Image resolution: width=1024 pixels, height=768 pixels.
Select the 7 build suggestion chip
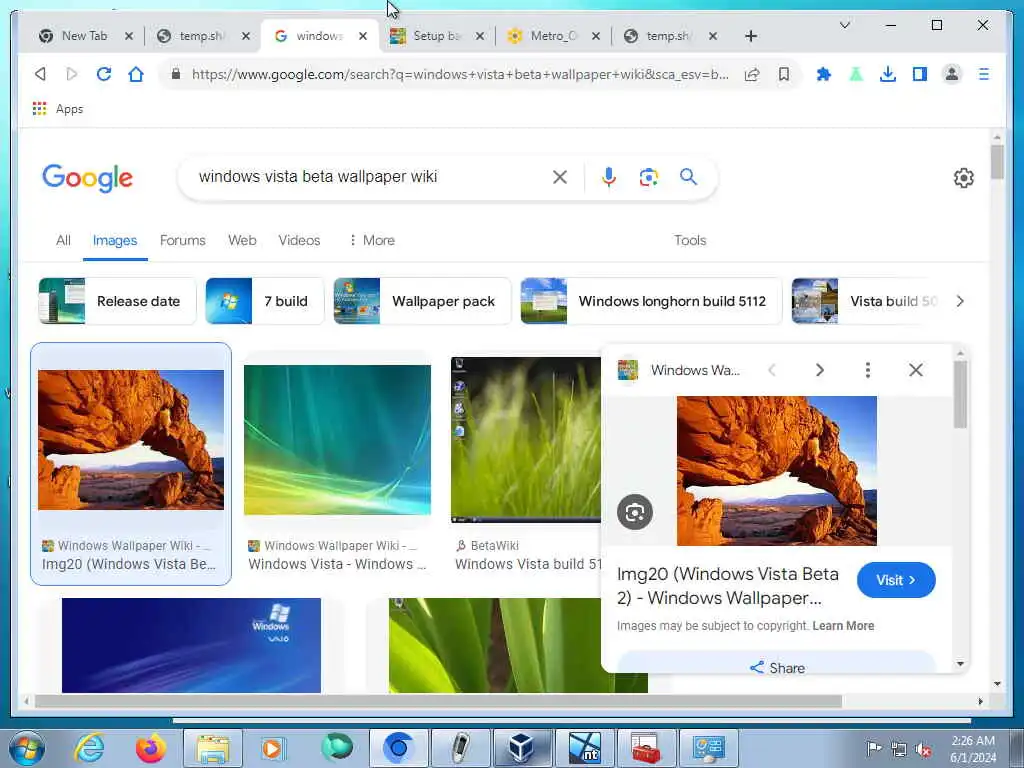[x=264, y=301]
